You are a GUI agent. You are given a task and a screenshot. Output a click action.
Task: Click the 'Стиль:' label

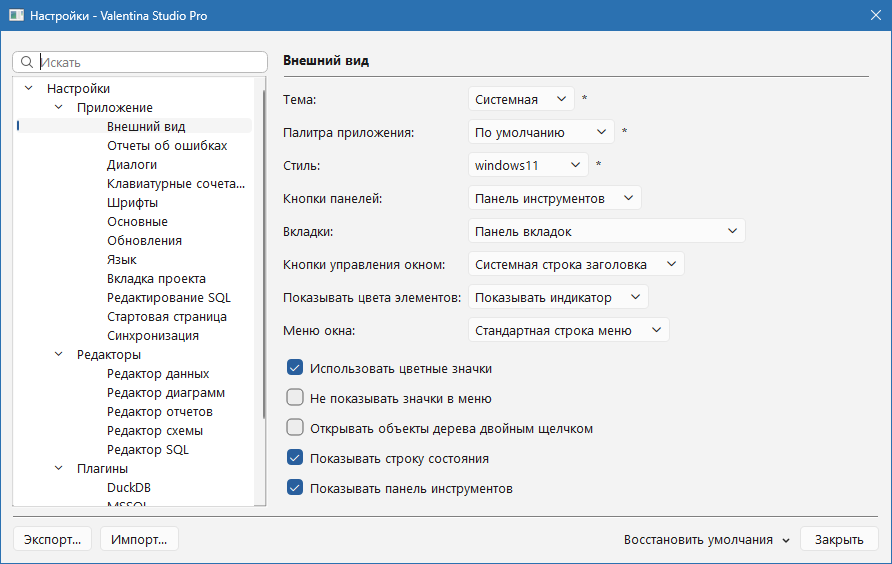[302, 166]
